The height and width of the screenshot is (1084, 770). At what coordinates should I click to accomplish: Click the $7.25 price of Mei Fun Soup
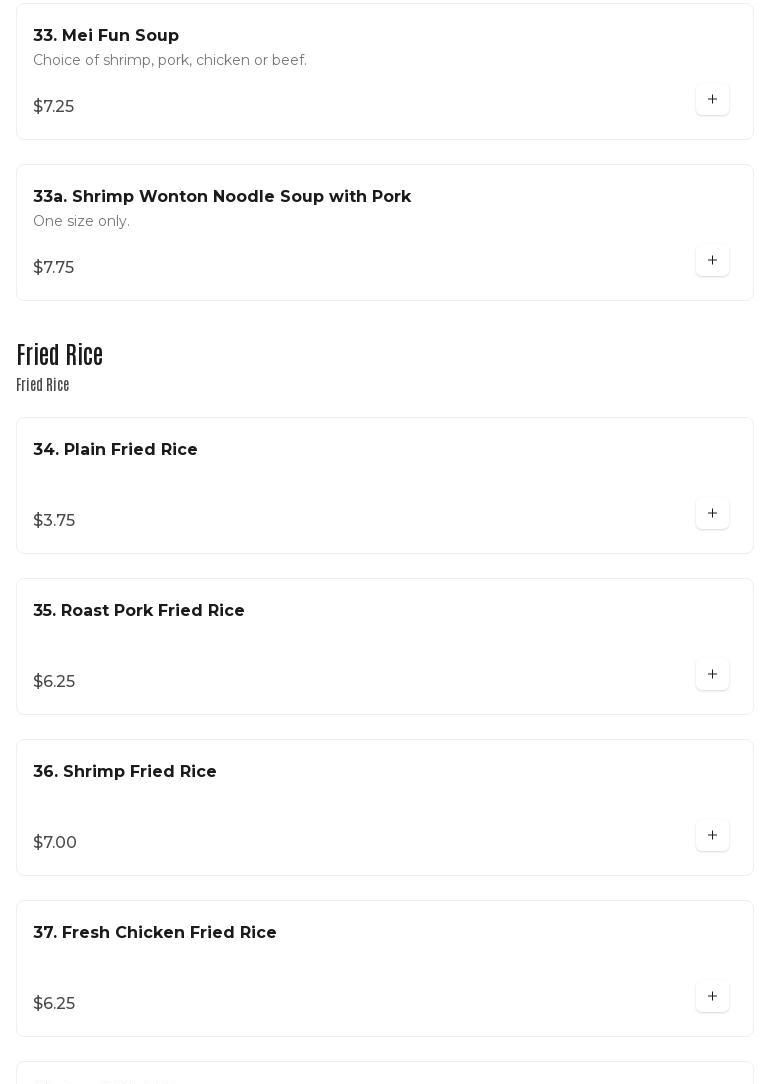[54, 107]
